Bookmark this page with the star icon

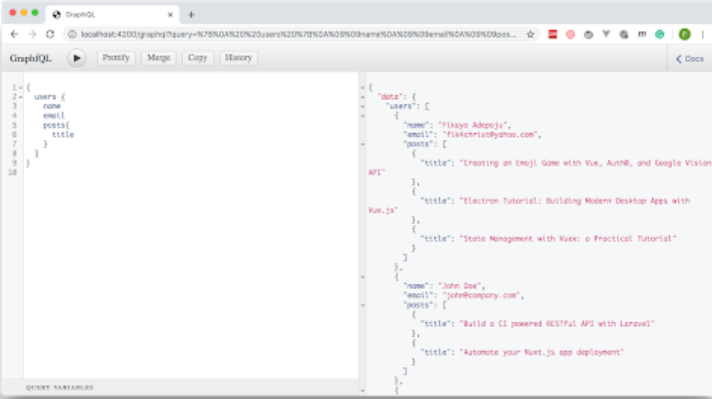point(530,34)
